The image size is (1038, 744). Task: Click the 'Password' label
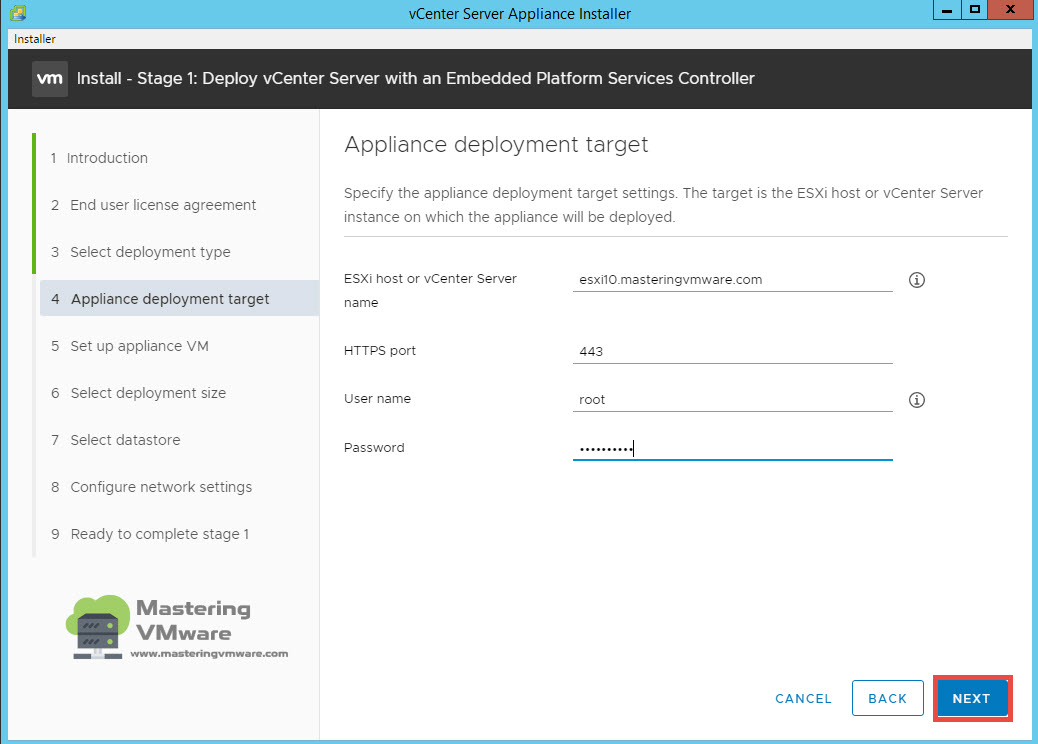point(374,447)
